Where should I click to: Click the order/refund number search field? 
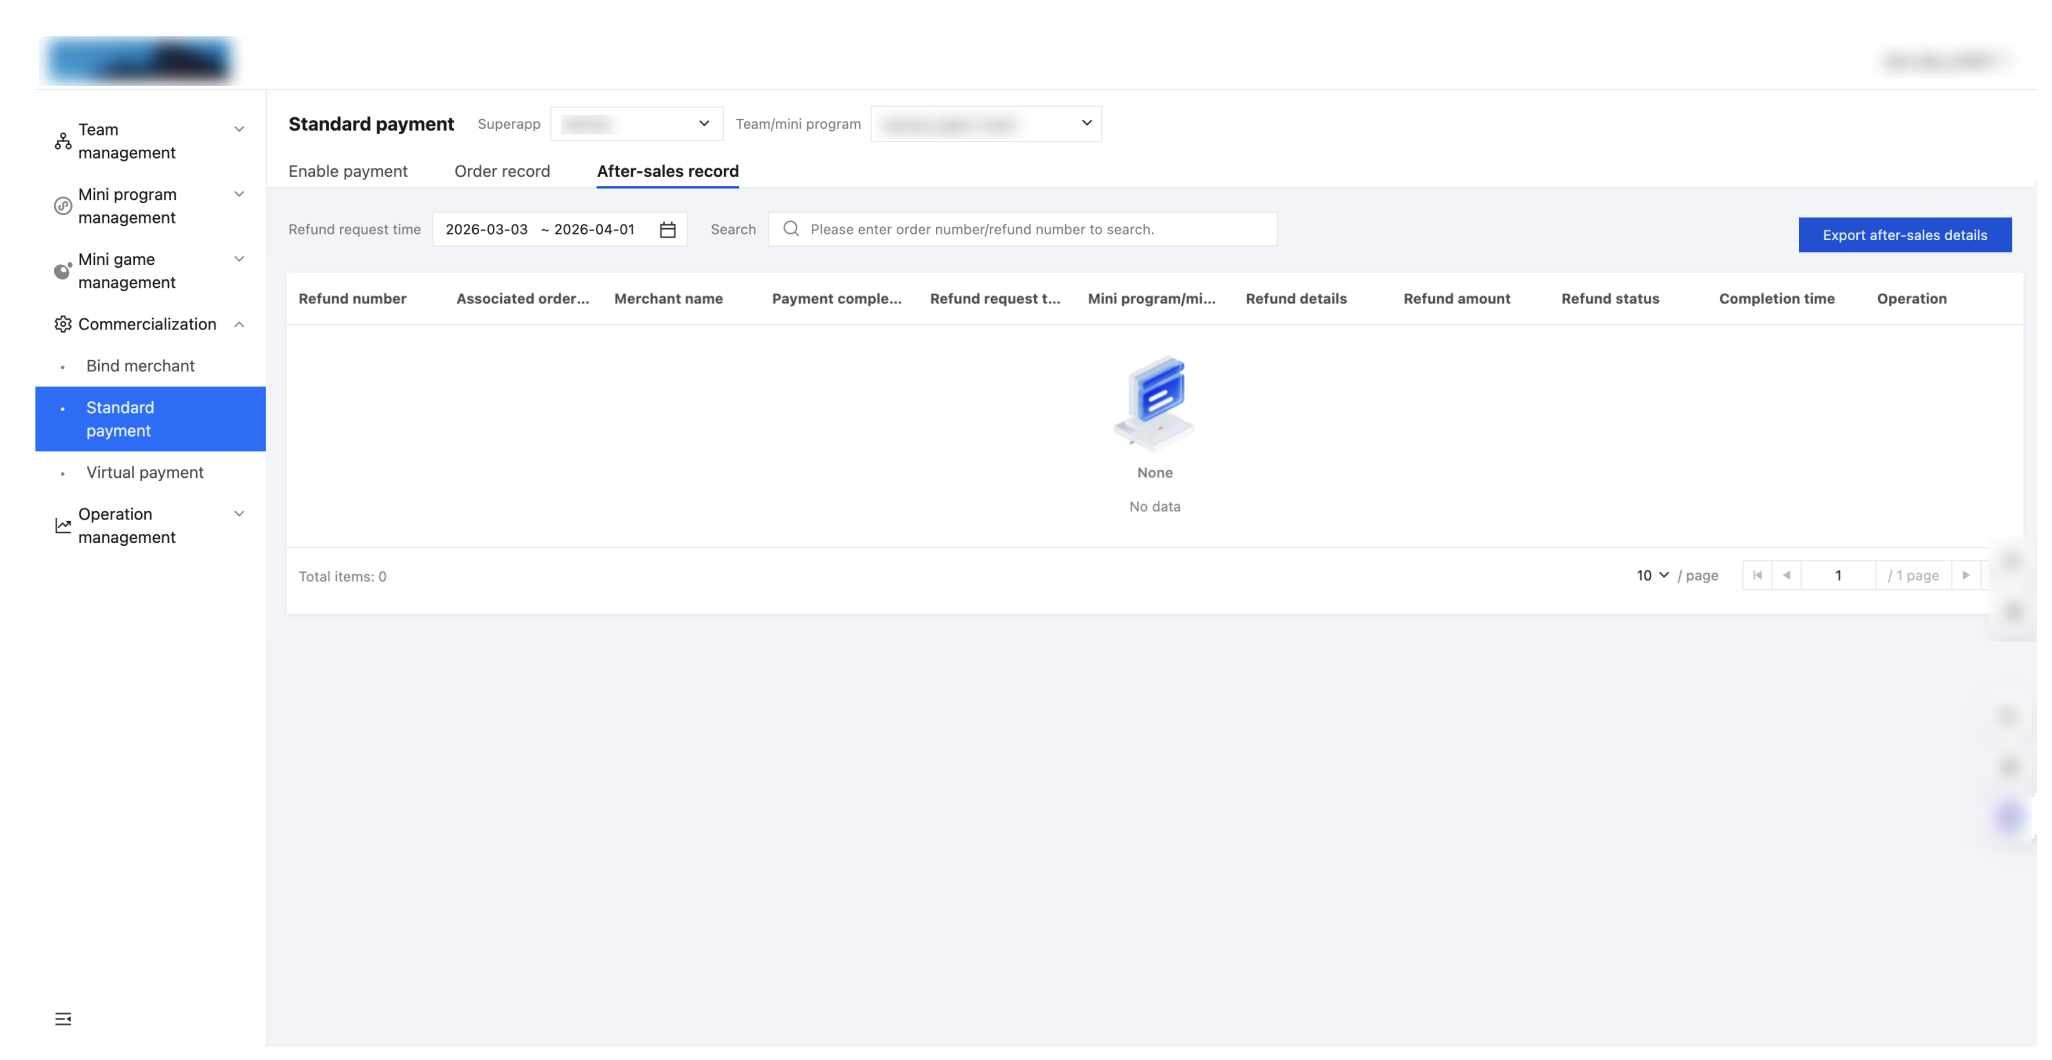point(1022,229)
